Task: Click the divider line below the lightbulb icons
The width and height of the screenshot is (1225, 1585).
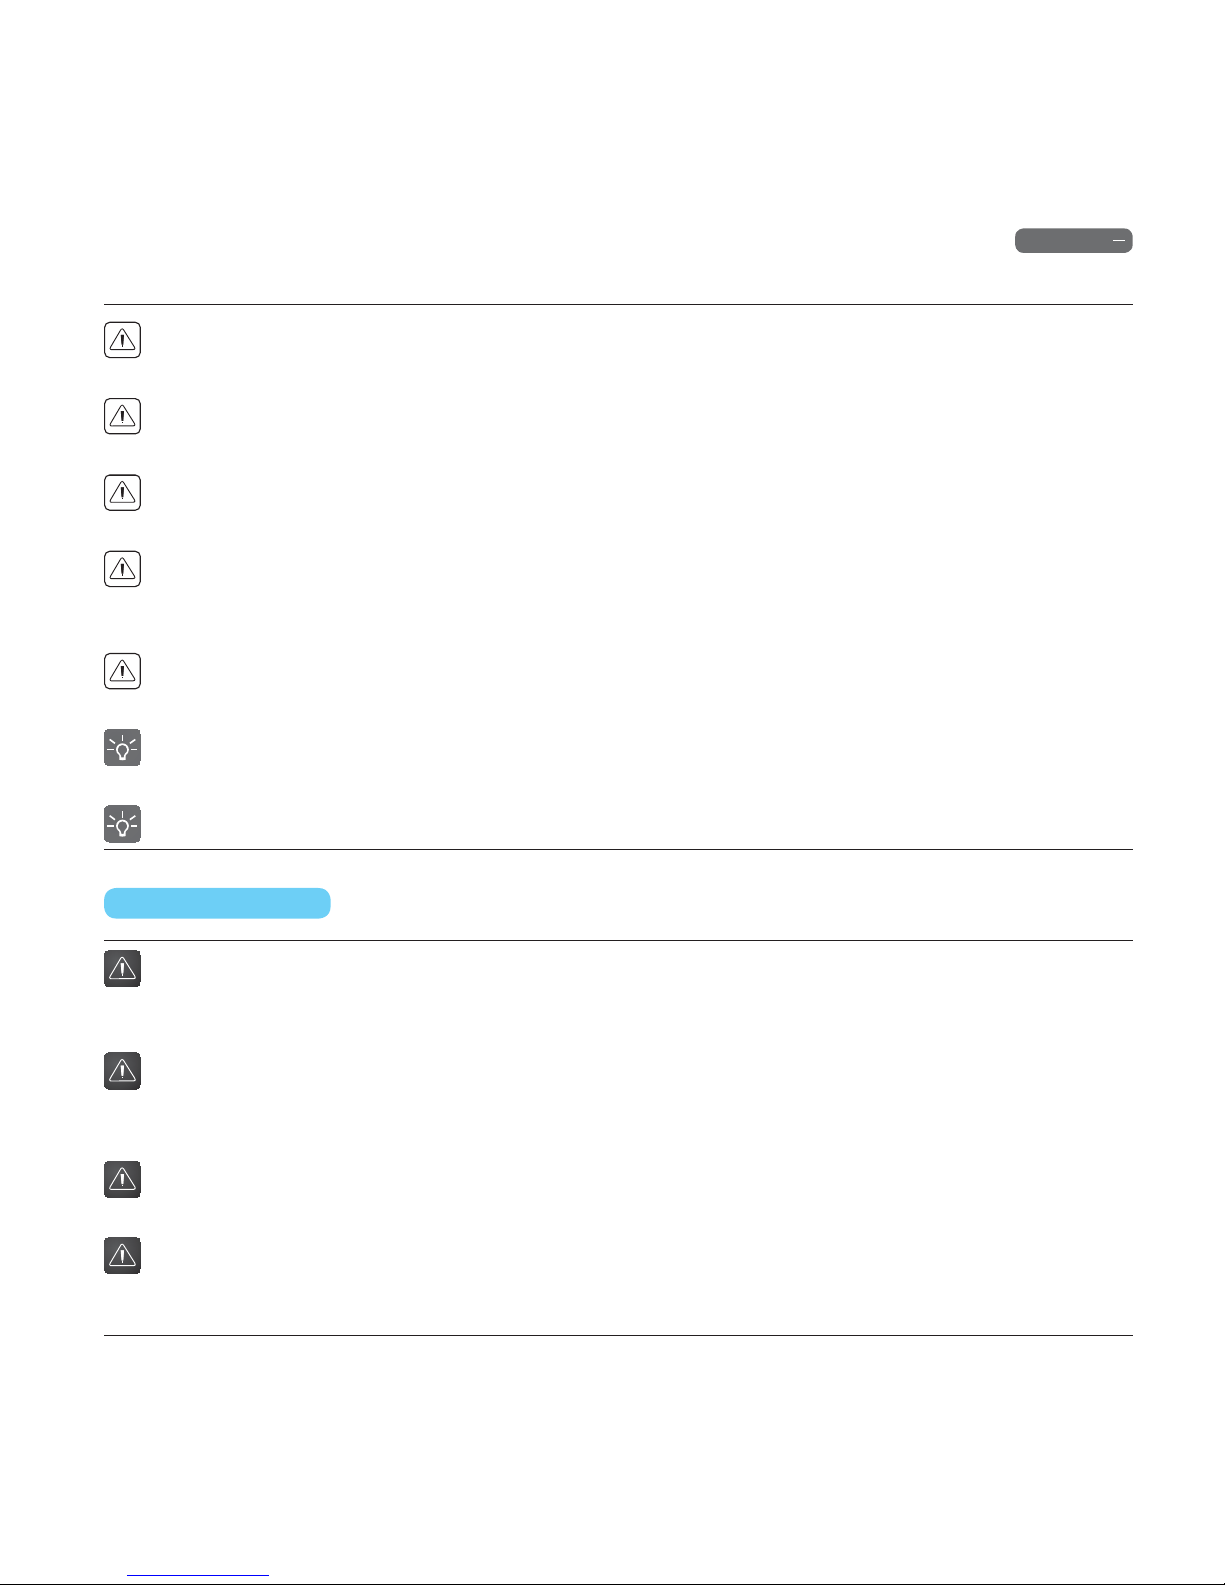Action: click(618, 850)
